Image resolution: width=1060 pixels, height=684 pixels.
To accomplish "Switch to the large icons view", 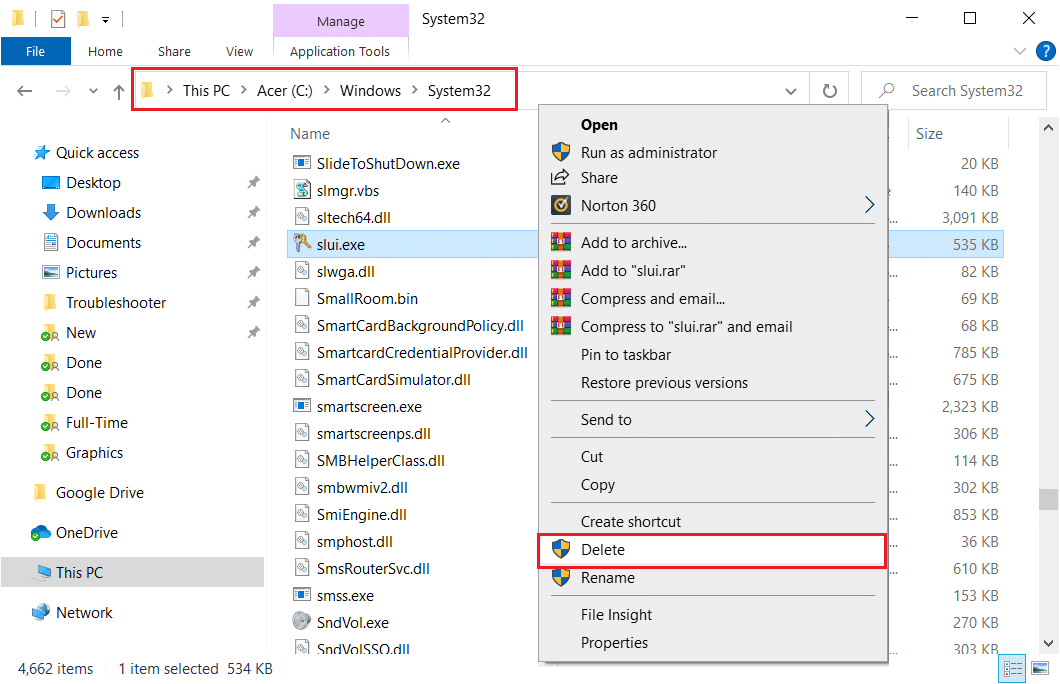I will (x=1040, y=668).
